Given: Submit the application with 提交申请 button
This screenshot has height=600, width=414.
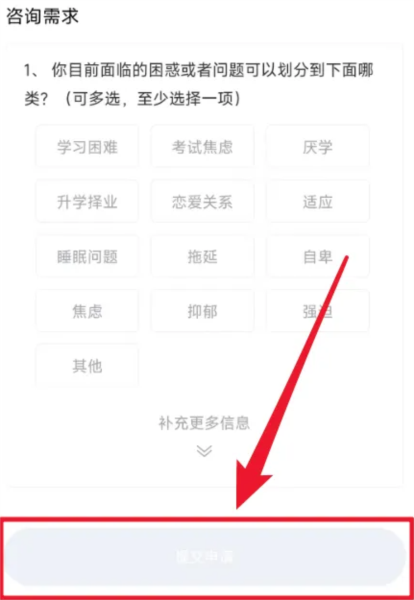Looking at the screenshot, I should [x=205, y=557].
